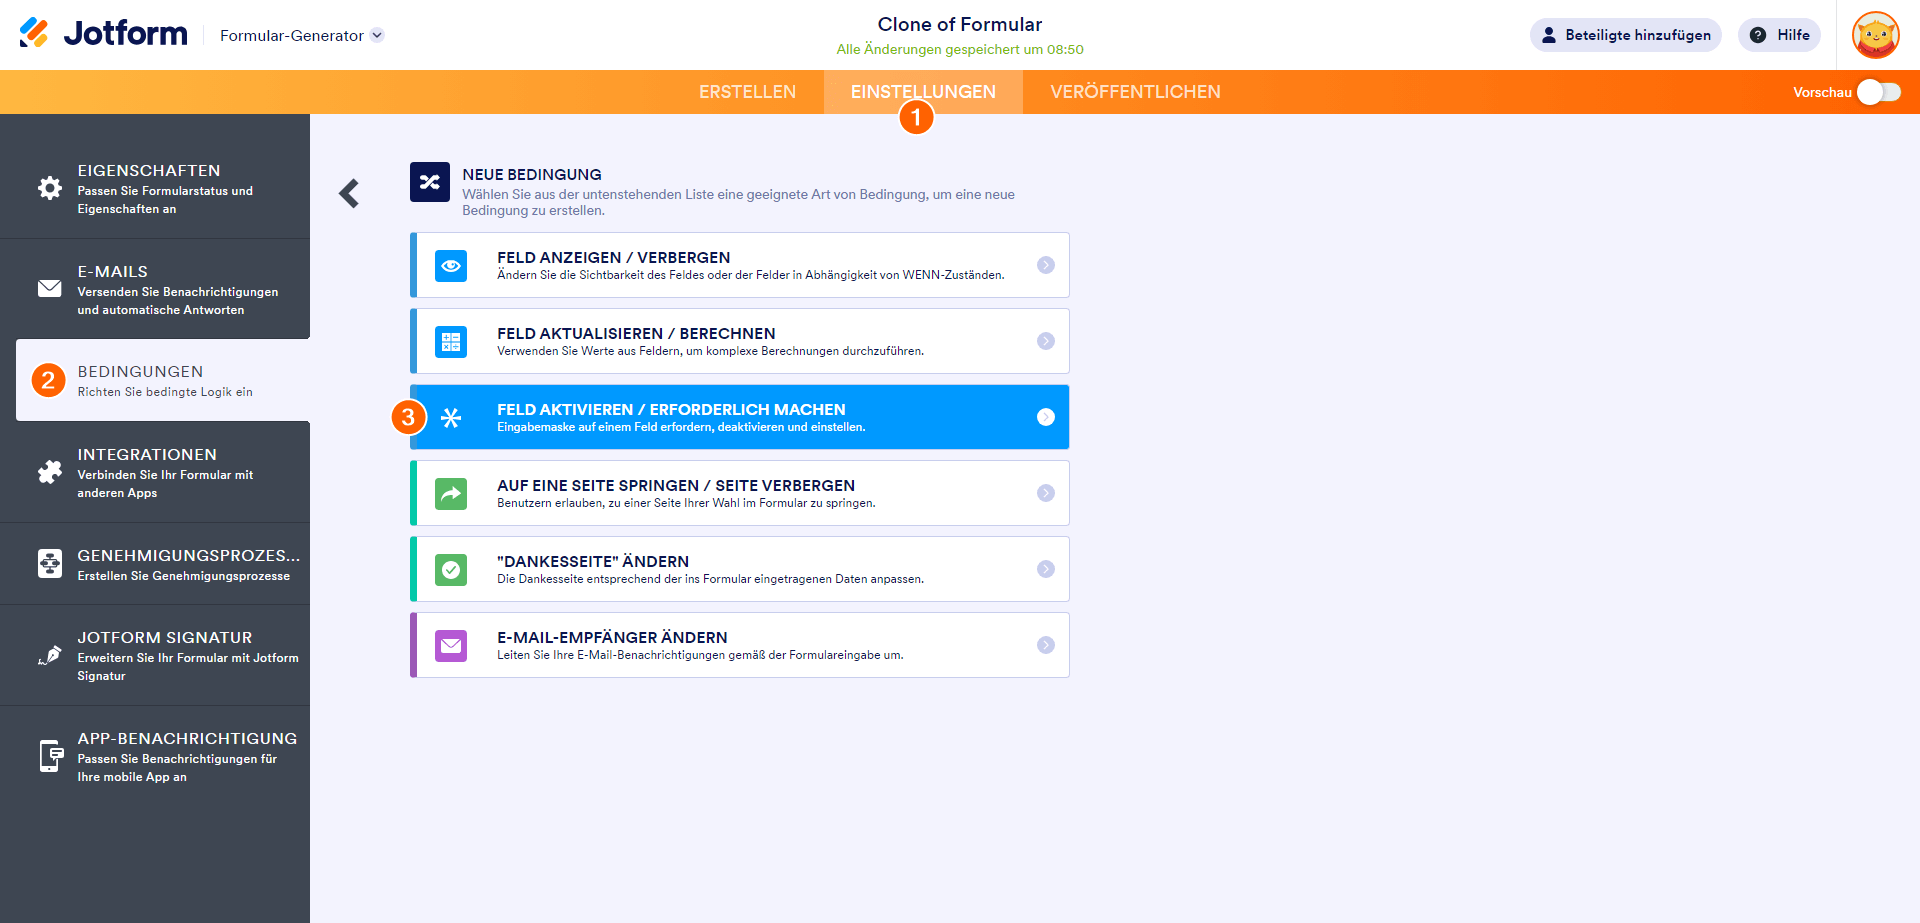Screen dimensions: 1920x923
Task: Click the E-Mails envelope icon
Action: (49, 288)
